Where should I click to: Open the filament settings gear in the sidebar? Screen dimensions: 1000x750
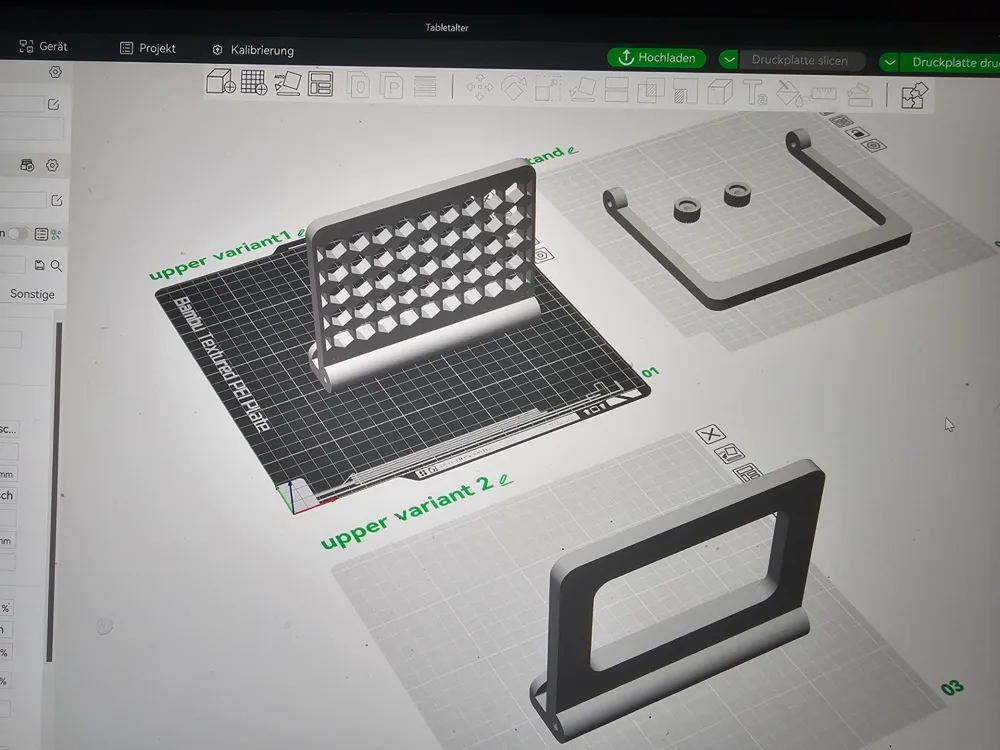[x=53, y=165]
